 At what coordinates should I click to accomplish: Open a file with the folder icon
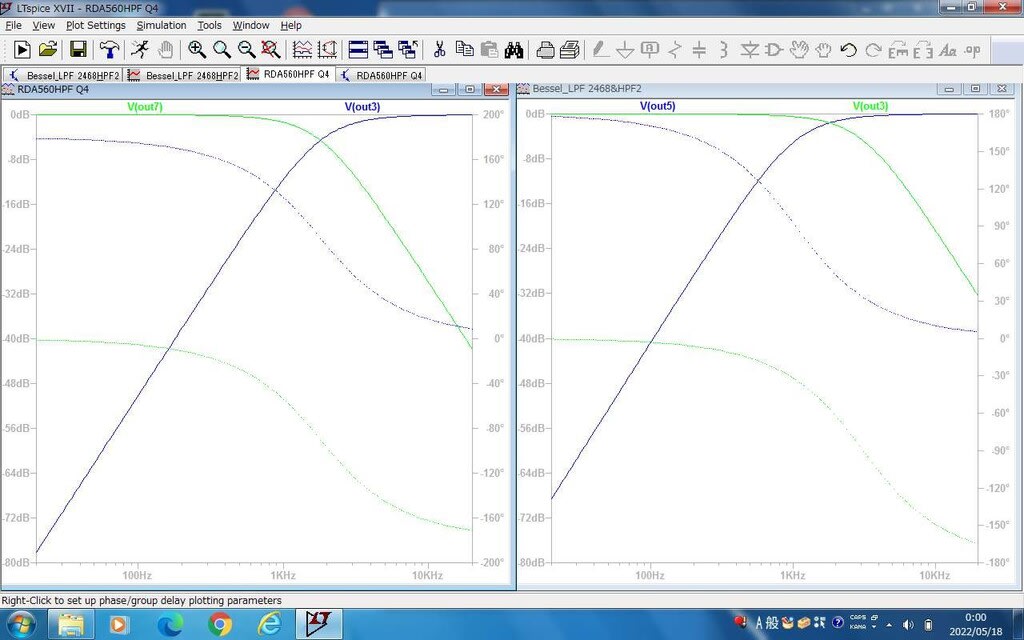(48, 50)
